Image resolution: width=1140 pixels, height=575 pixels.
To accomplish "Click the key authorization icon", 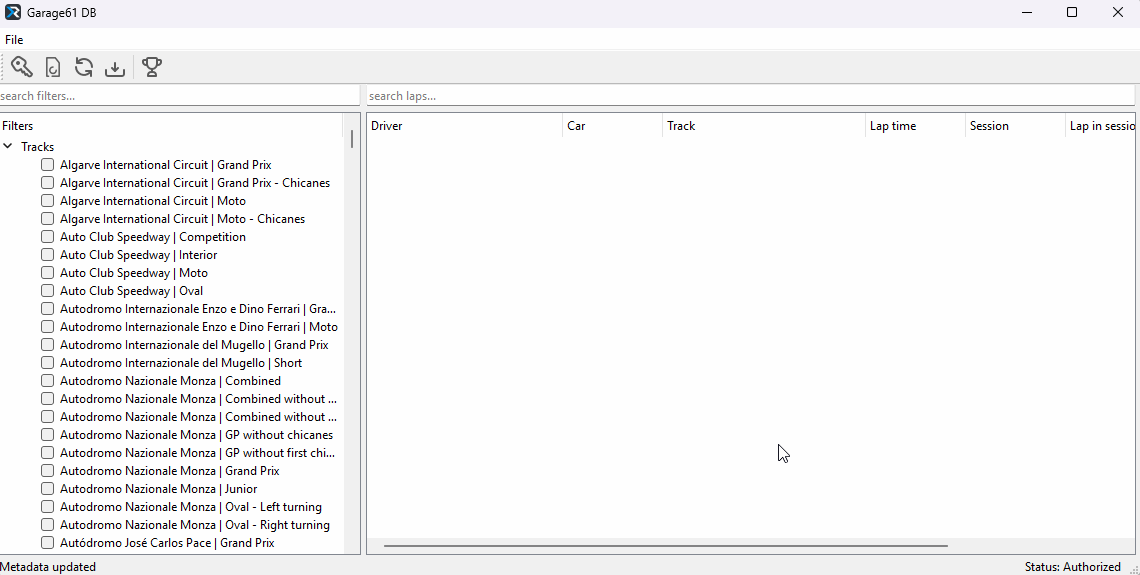I will [x=22, y=67].
